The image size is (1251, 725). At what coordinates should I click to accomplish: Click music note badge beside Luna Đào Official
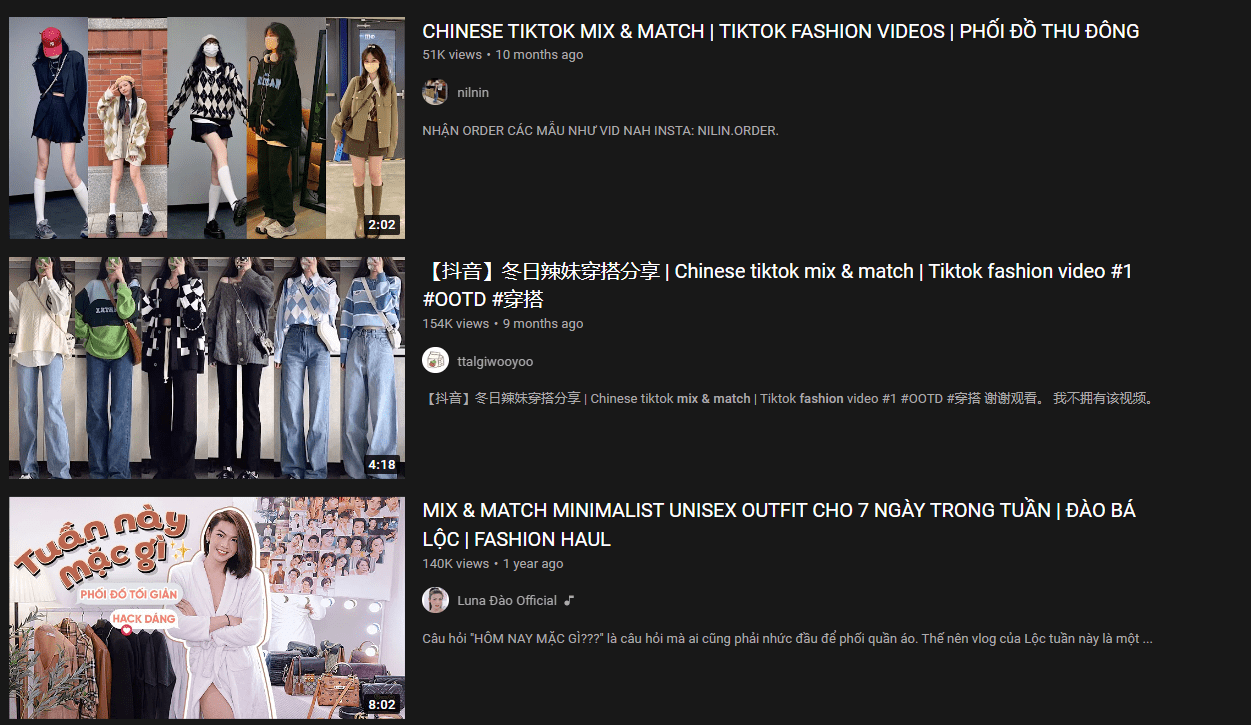[569, 600]
